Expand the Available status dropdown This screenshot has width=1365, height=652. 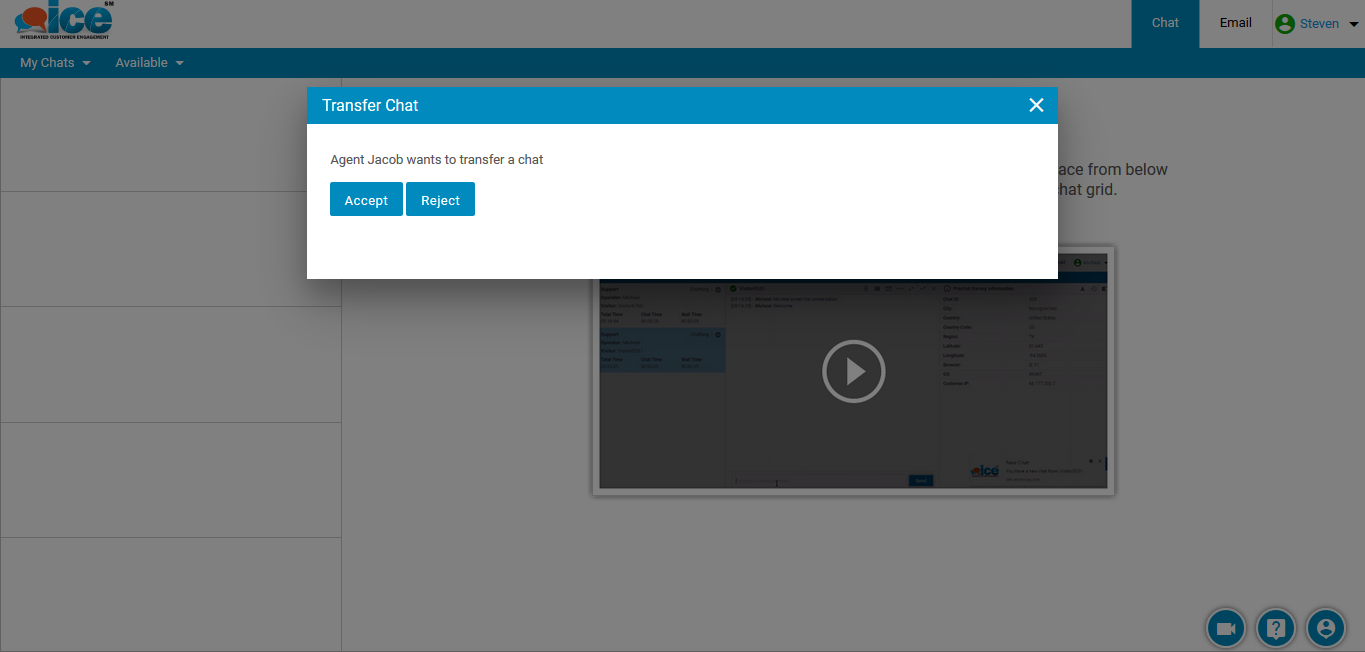149,62
